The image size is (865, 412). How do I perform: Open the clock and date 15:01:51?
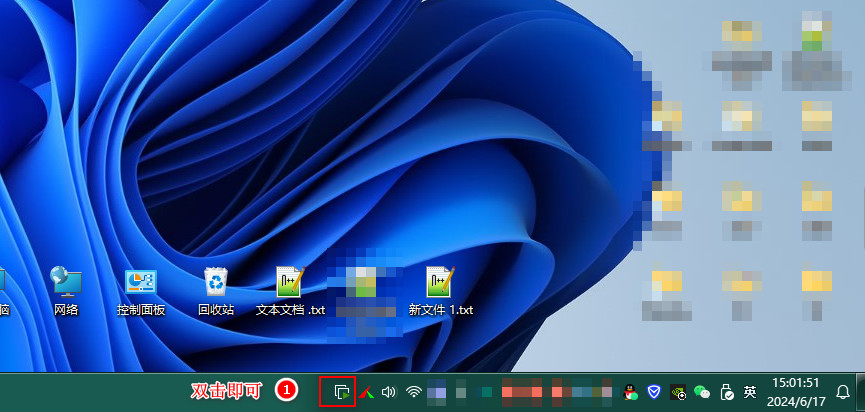[x=796, y=391]
